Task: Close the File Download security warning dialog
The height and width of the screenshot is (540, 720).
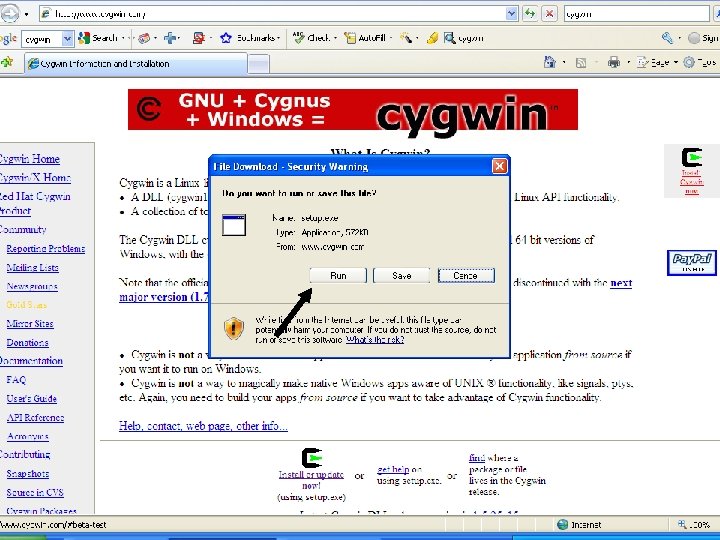Action: [x=499, y=166]
